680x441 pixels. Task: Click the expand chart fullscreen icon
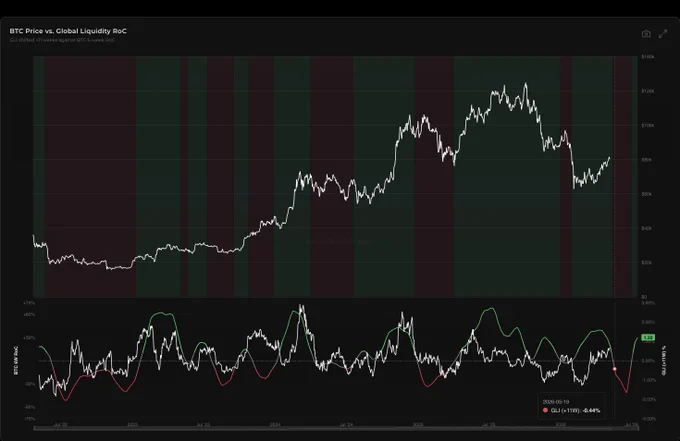coord(663,34)
